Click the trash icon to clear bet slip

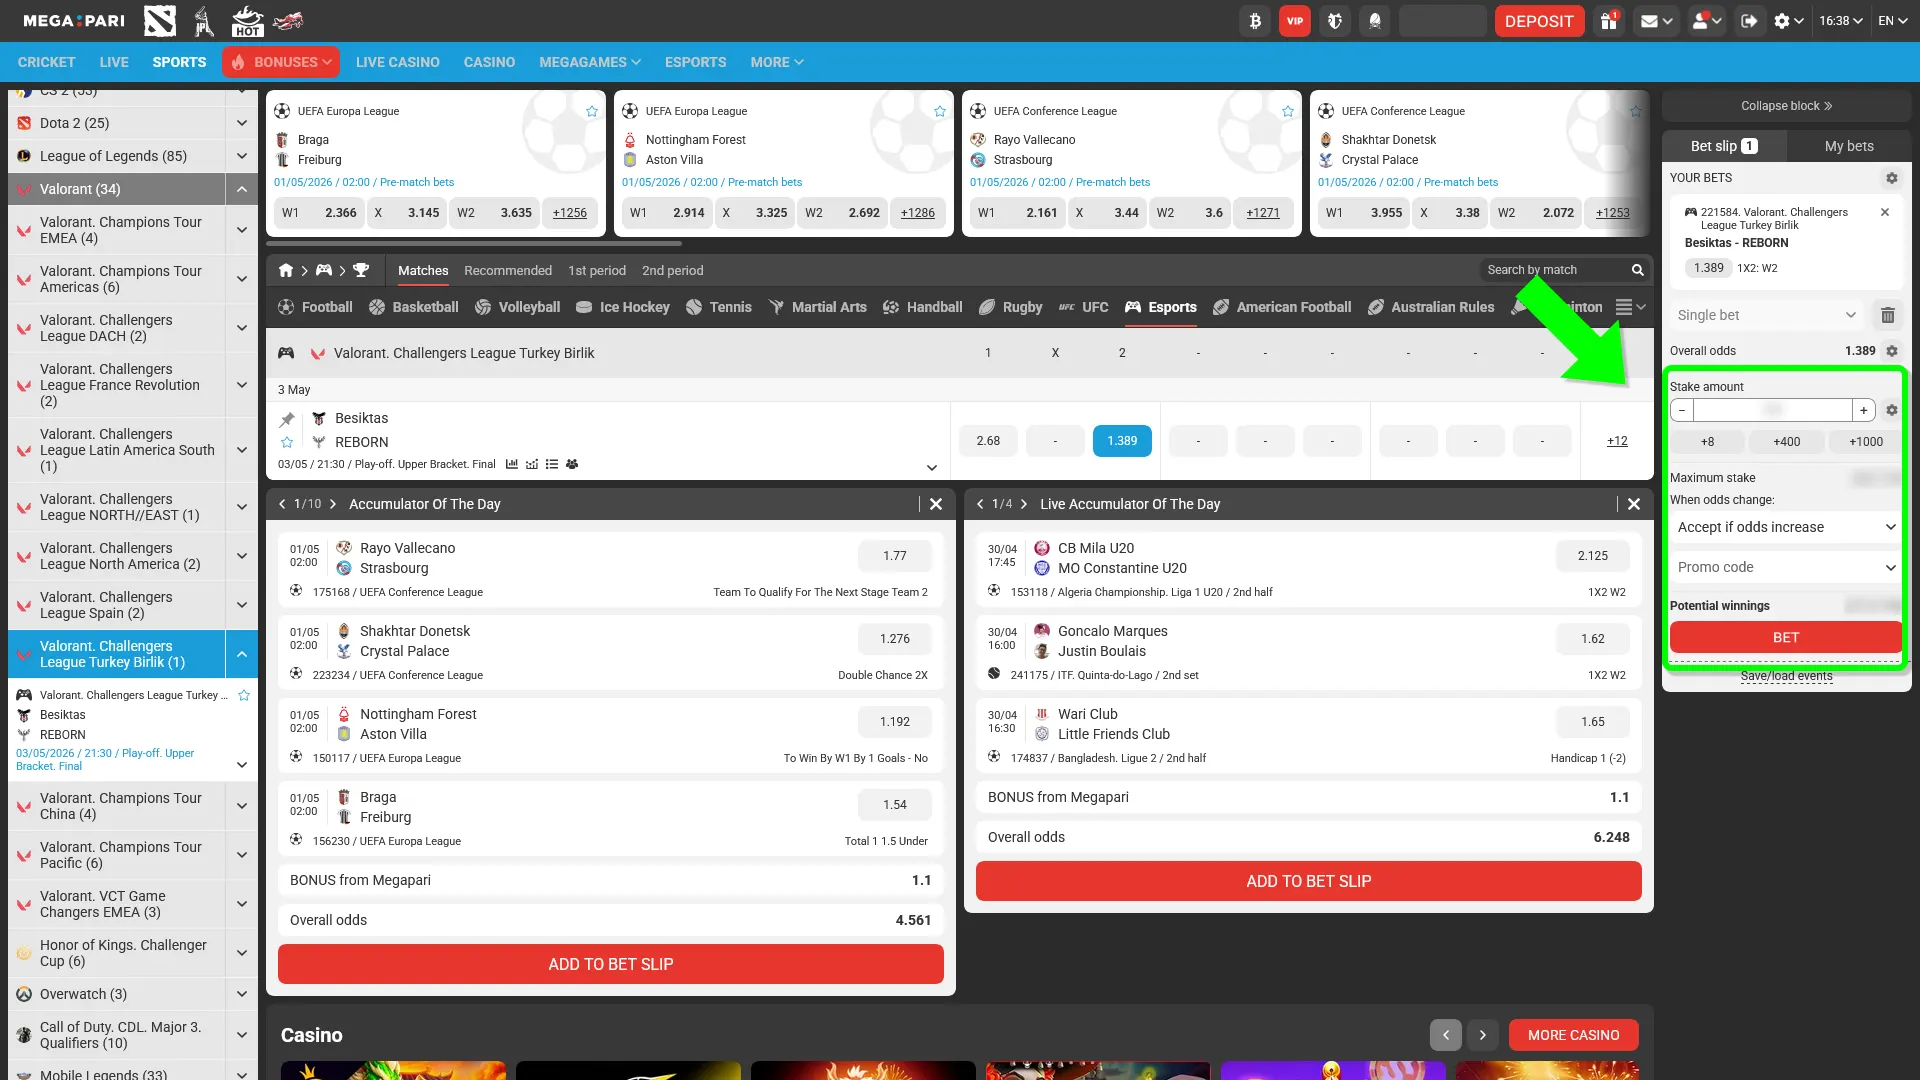point(1887,315)
